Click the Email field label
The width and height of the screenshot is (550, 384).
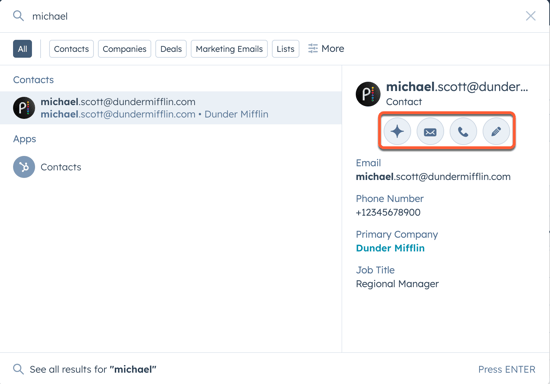(x=368, y=163)
